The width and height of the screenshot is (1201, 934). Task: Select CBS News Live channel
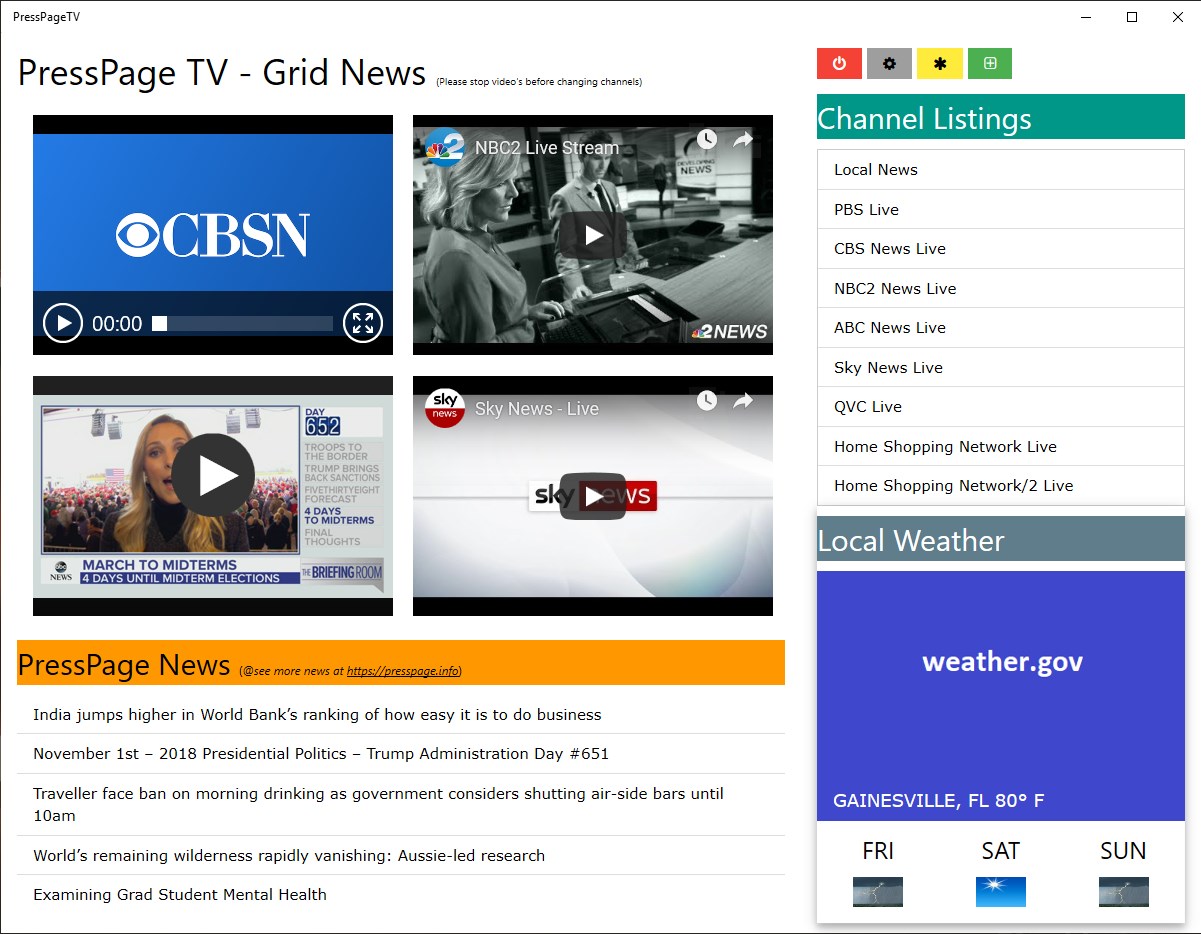[x=1001, y=249]
